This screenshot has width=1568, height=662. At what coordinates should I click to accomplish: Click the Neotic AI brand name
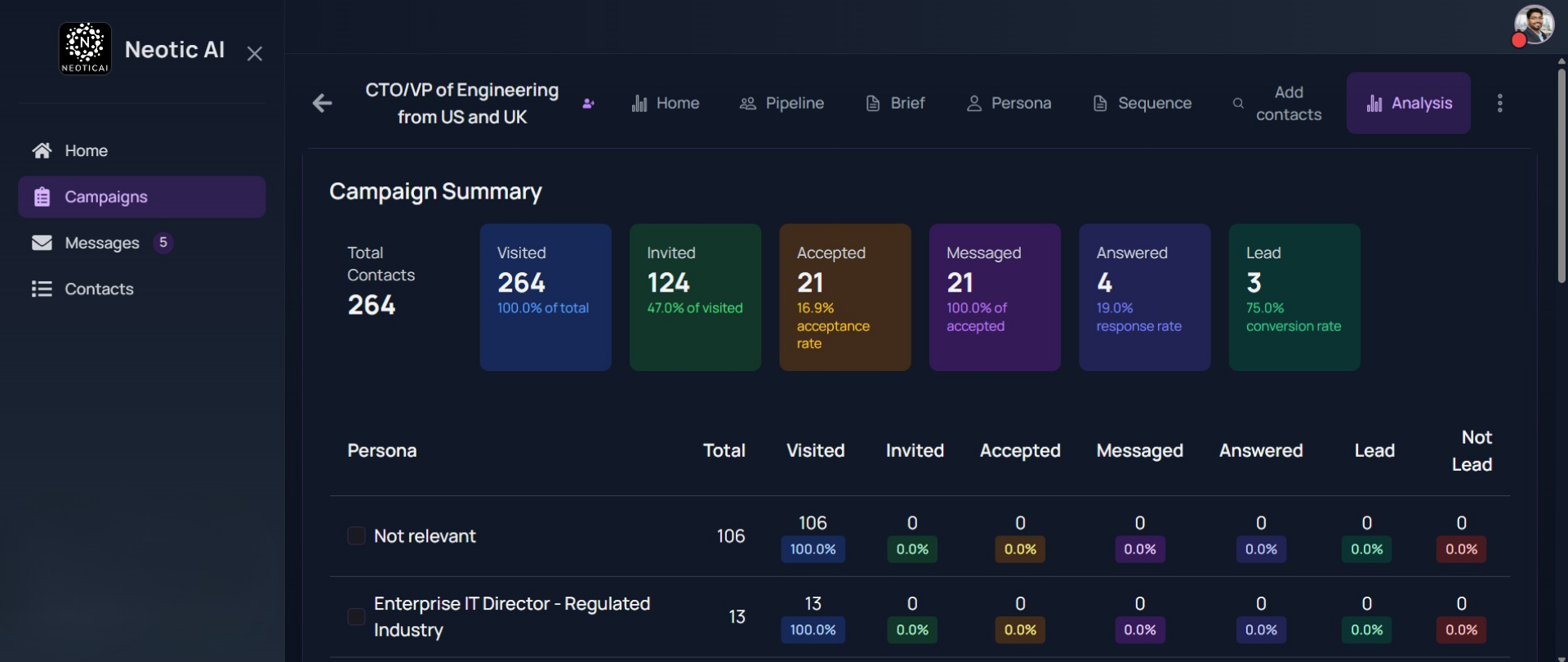[x=175, y=50]
